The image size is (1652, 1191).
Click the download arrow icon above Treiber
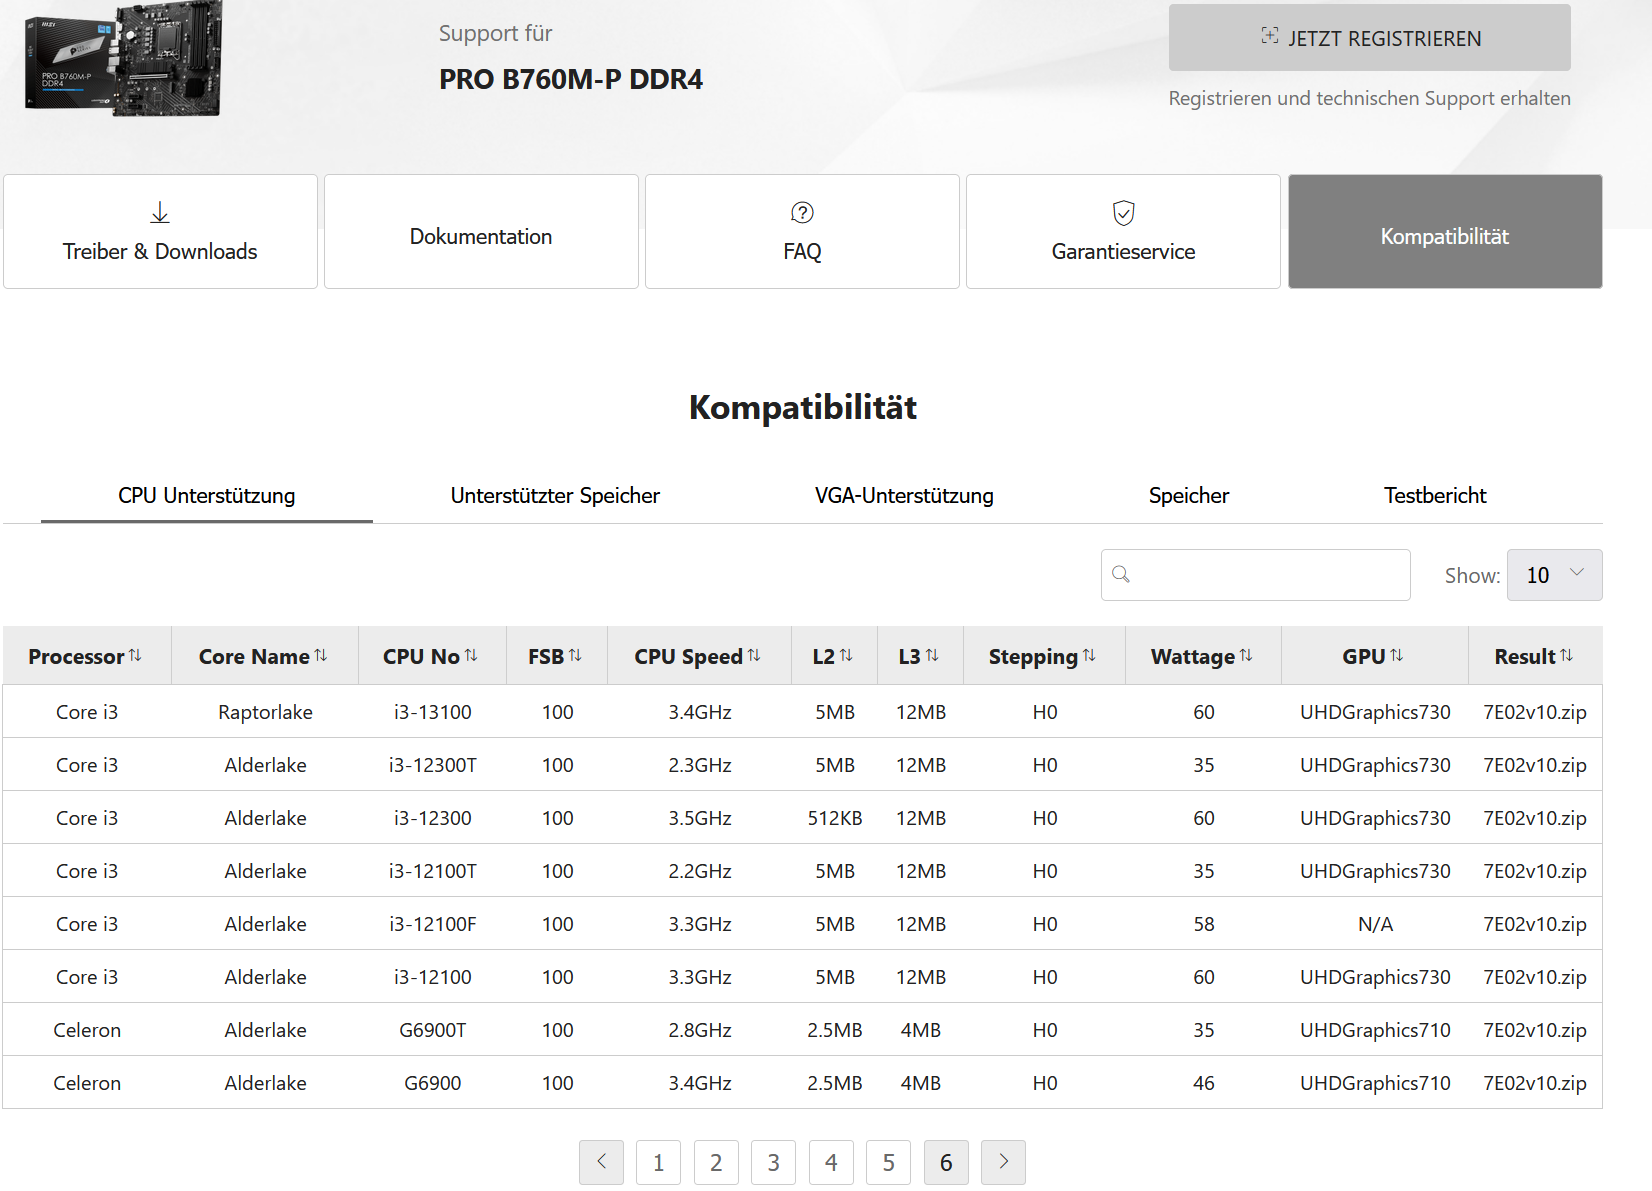[x=160, y=212]
